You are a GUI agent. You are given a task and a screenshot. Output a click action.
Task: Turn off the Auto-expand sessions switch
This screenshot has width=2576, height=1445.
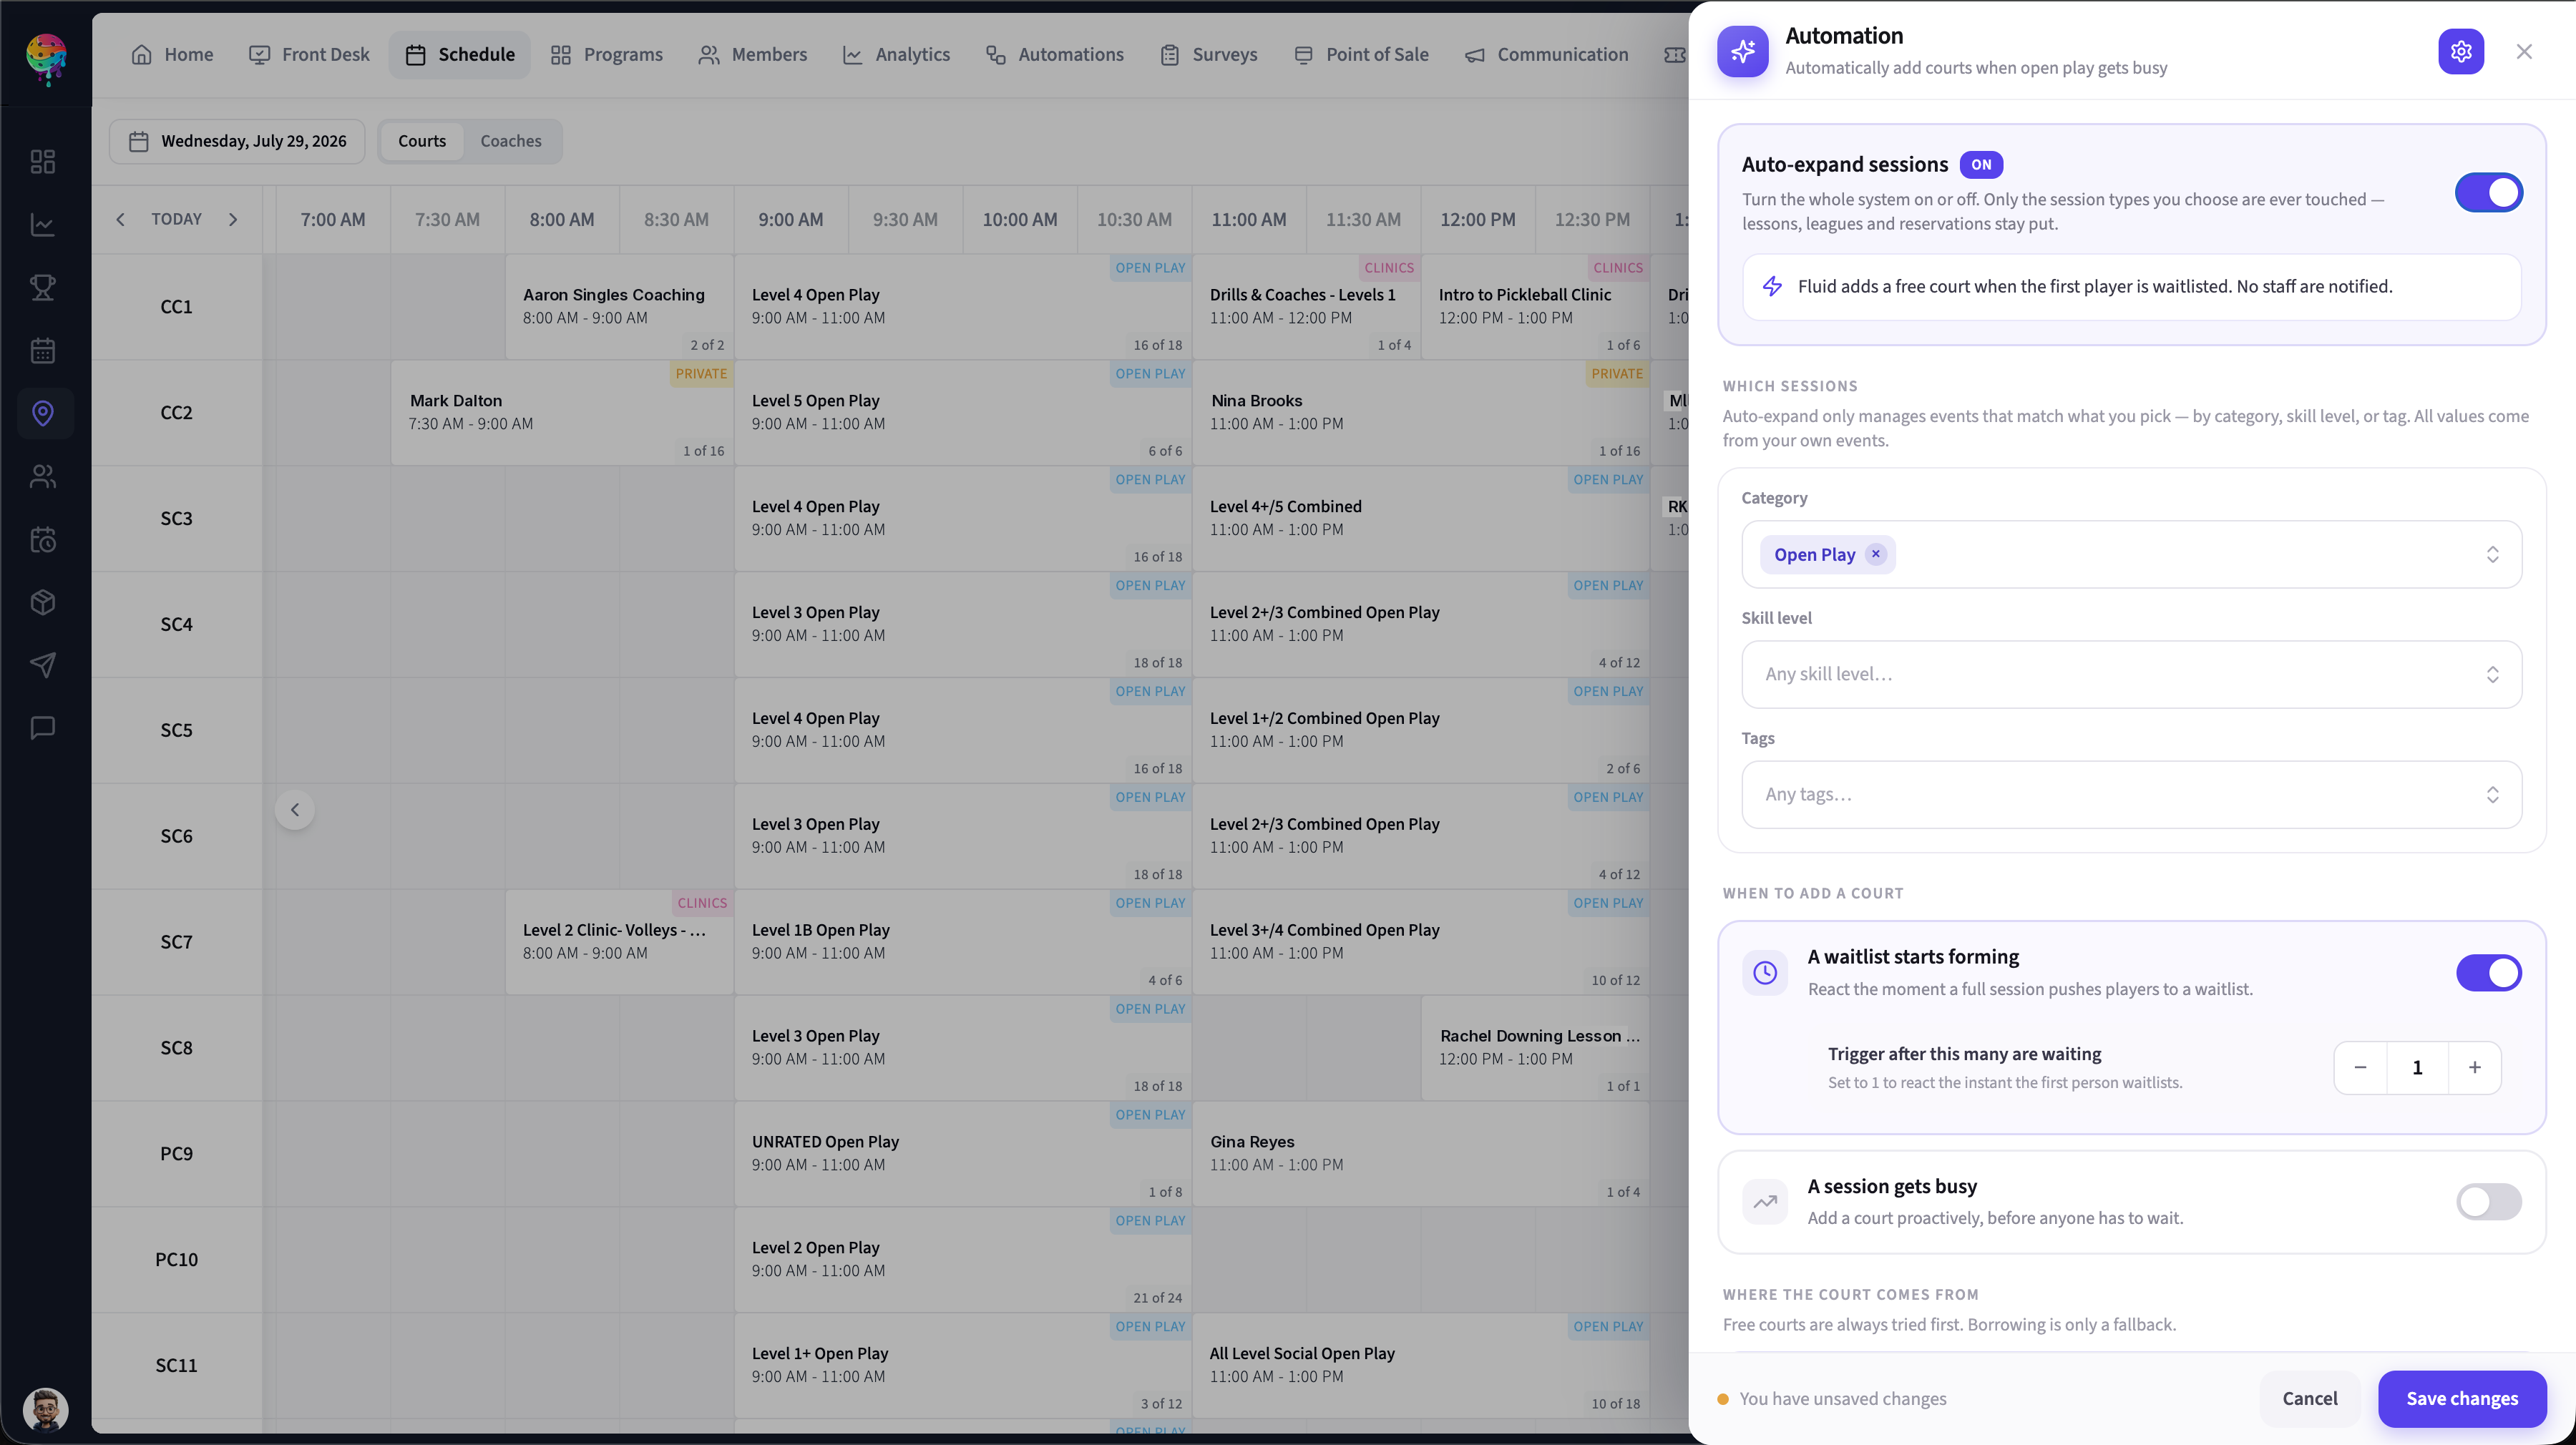[x=2488, y=192]
